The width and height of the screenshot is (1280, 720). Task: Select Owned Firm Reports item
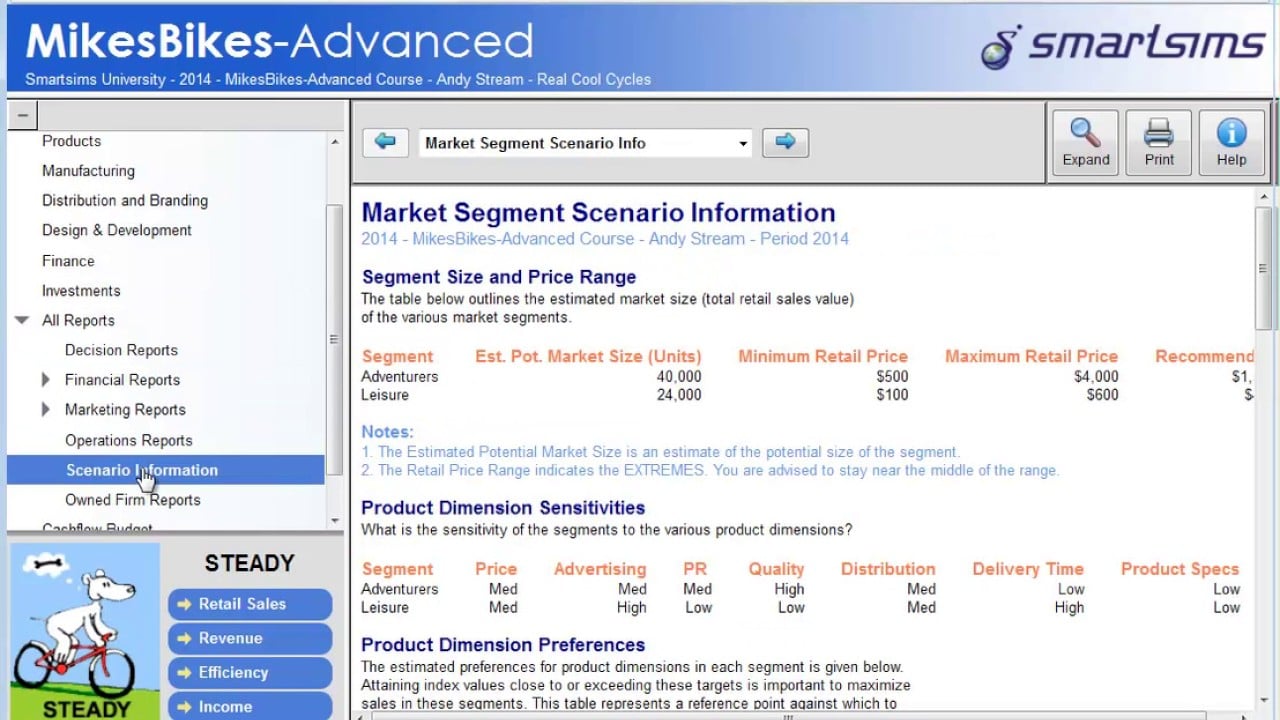tap(132, 500)
